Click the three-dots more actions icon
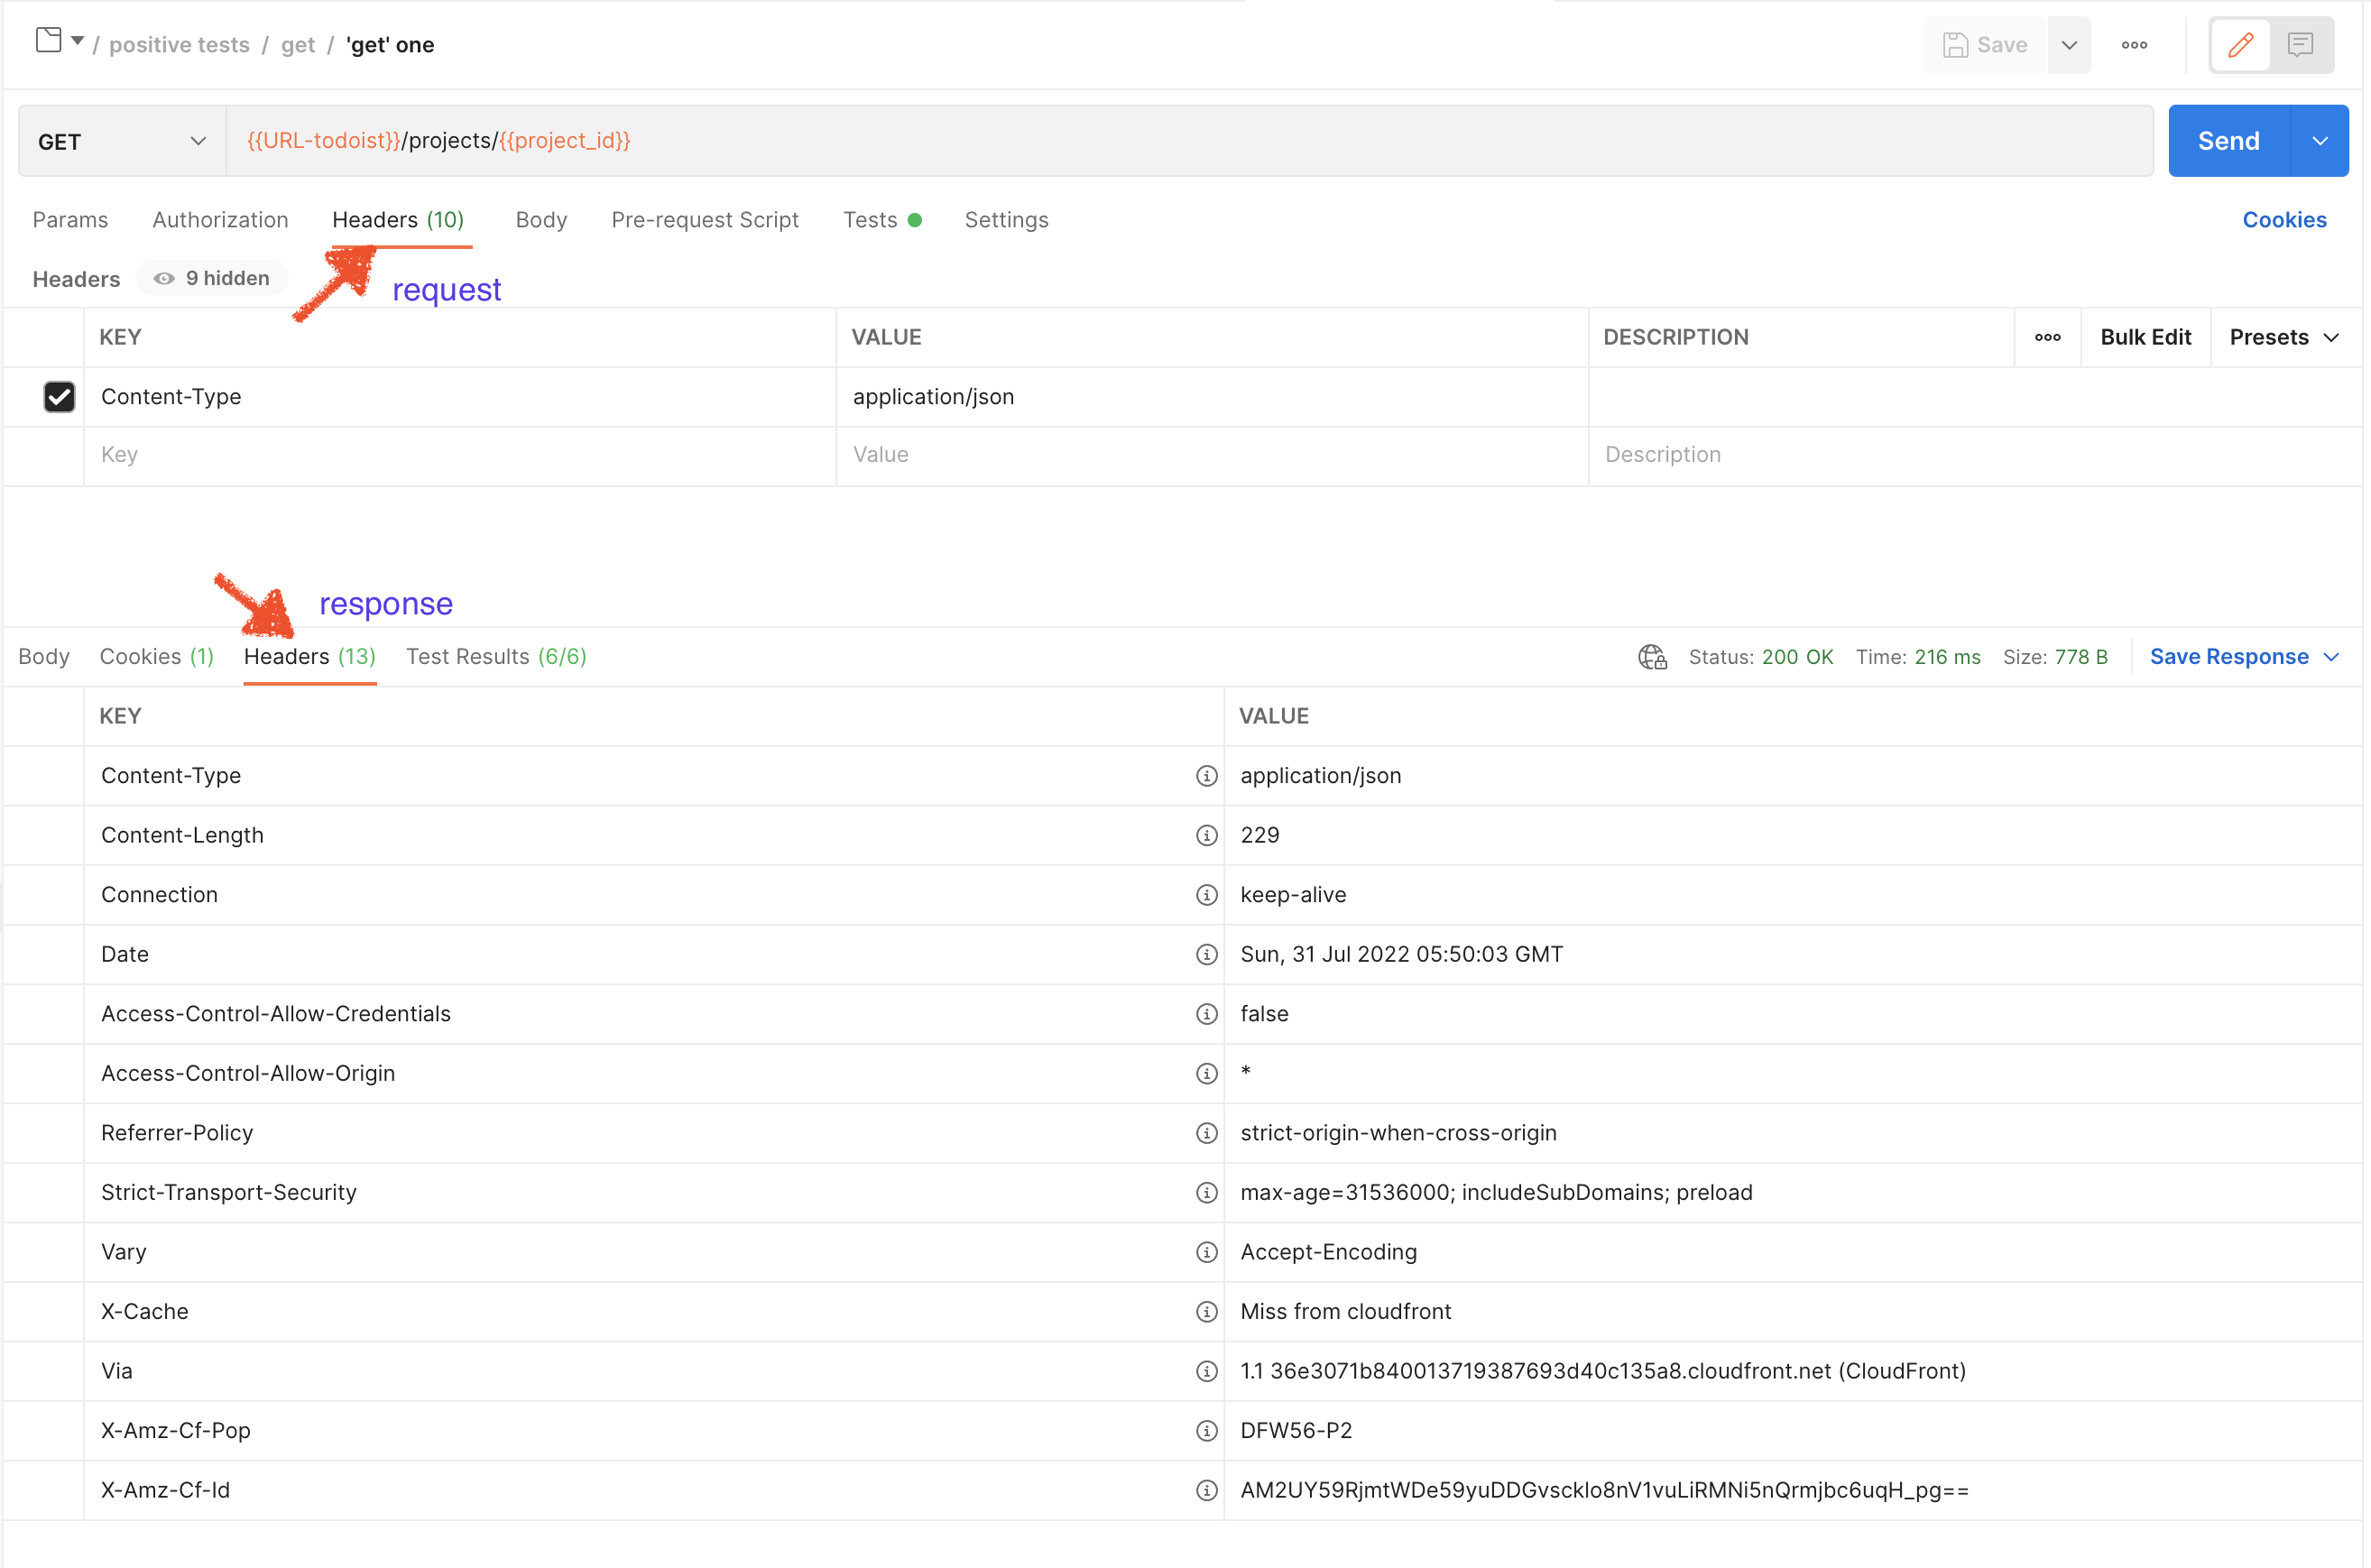Viewport: 2371px width, 1568px height. (2134, 45)
